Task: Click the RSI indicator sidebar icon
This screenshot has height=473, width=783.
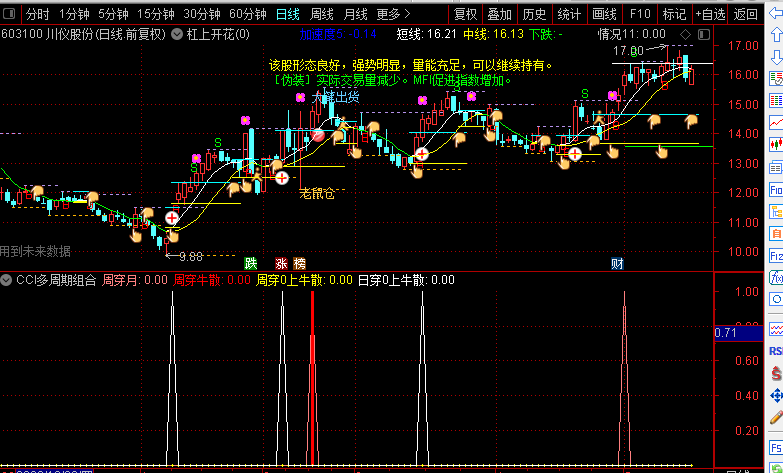Action: click(777, 352)
